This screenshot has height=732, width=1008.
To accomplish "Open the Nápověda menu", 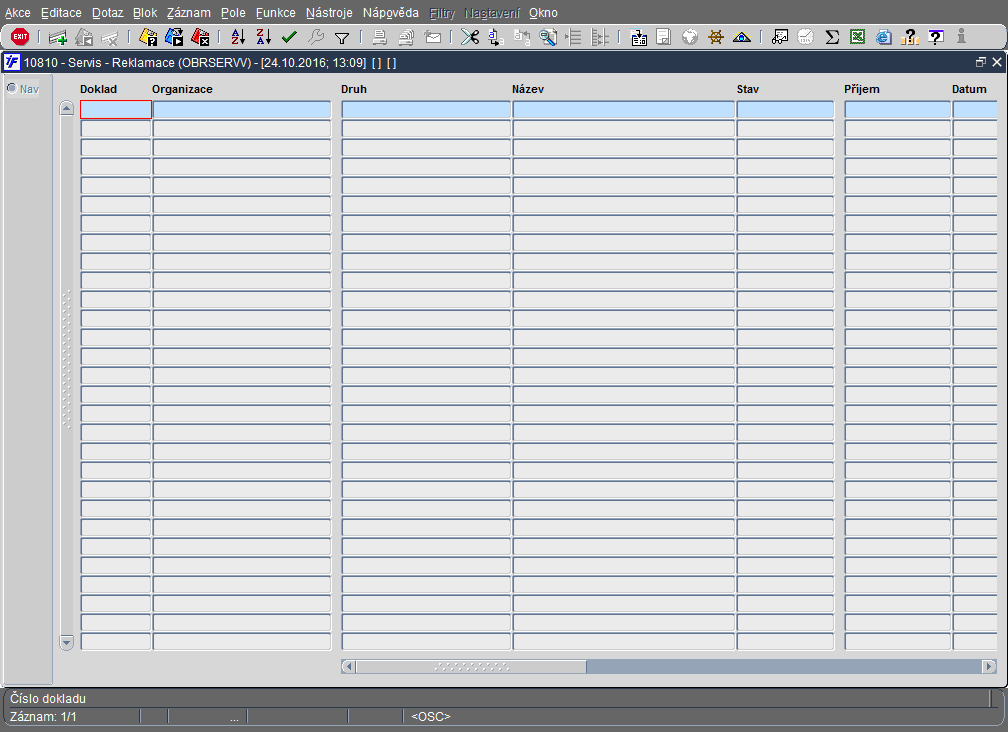I will 390,13.
